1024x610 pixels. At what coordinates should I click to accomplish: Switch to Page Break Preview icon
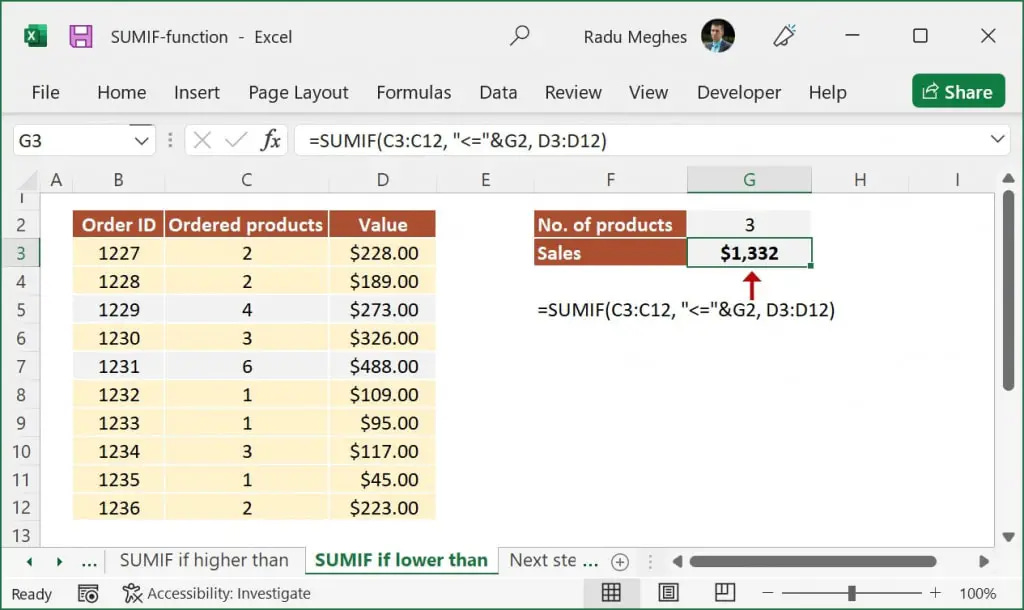(x=725, y=592)
